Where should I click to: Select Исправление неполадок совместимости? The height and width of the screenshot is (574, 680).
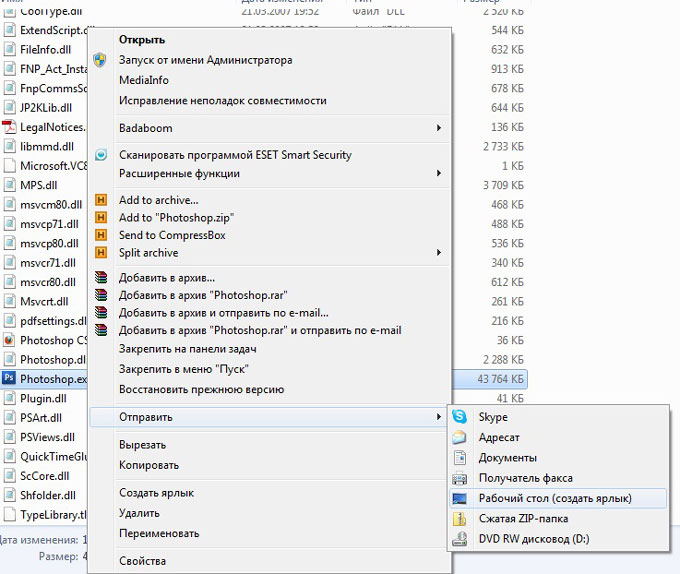point(223,101)
